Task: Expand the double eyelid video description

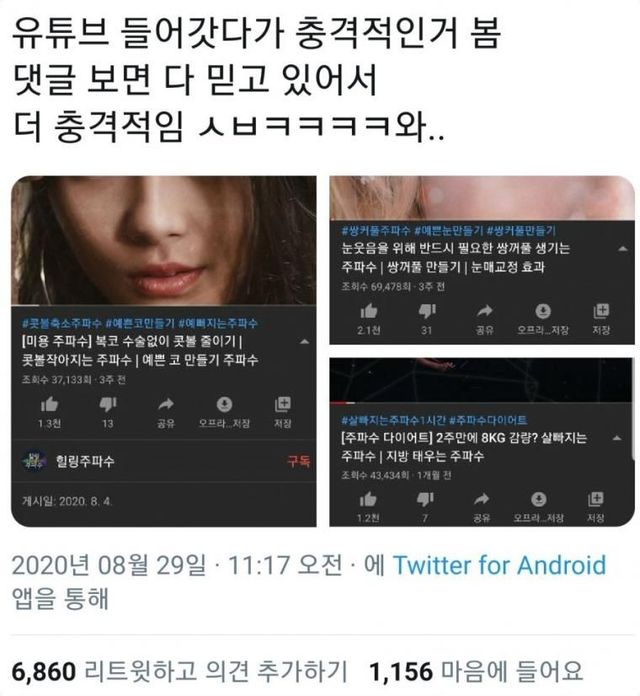Action: click(623, 249)
